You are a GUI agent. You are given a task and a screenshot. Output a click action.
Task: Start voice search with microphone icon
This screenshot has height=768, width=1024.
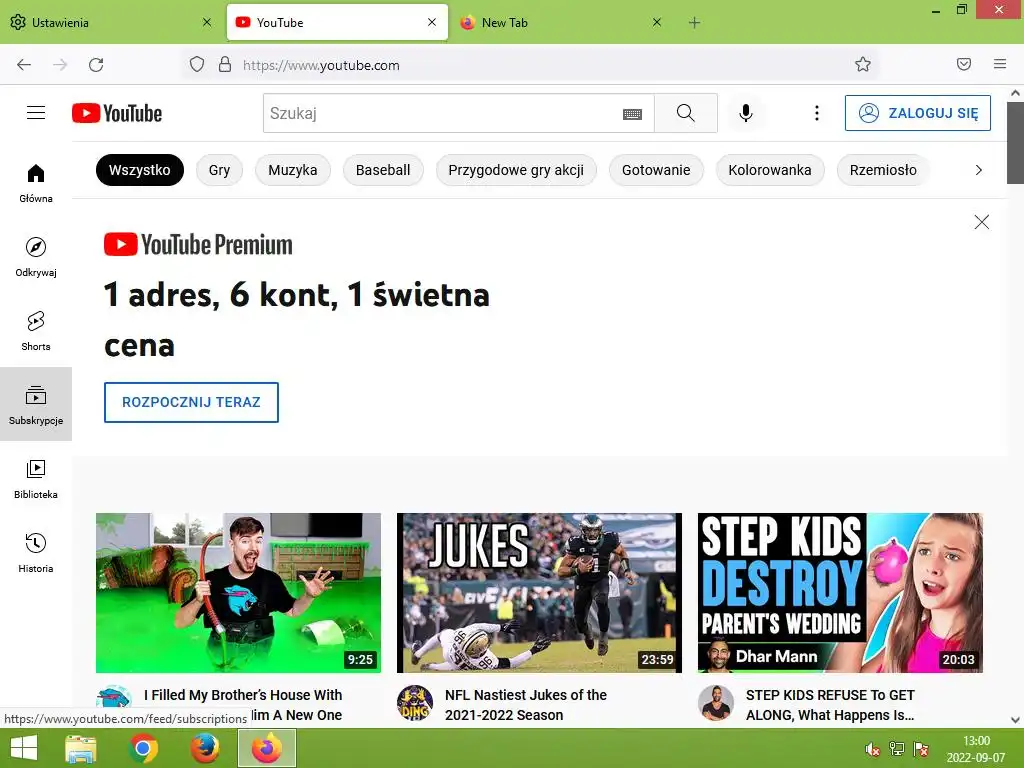tap(746, 113)
